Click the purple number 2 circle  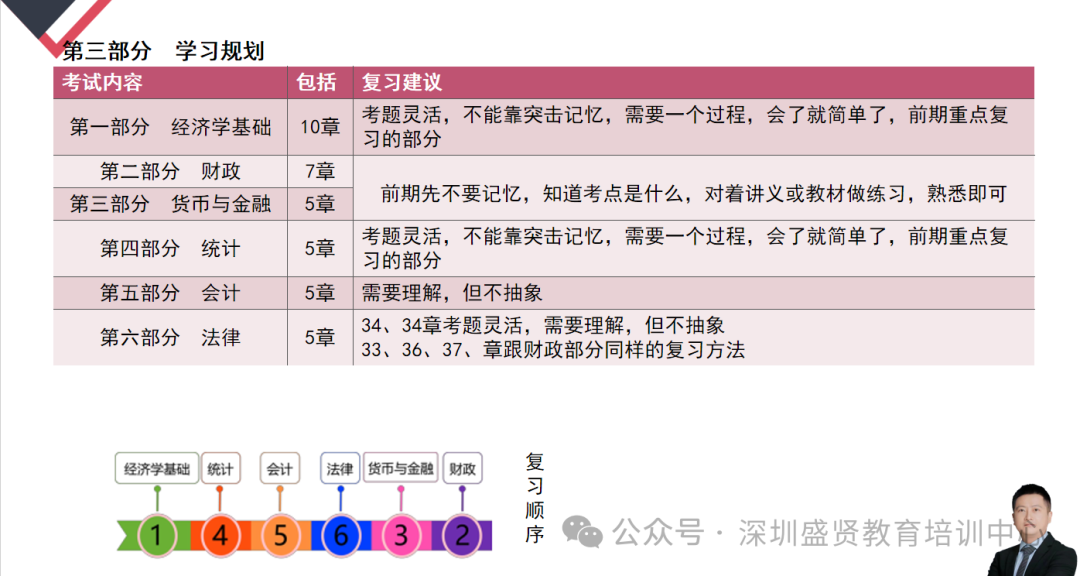(462, 535)
